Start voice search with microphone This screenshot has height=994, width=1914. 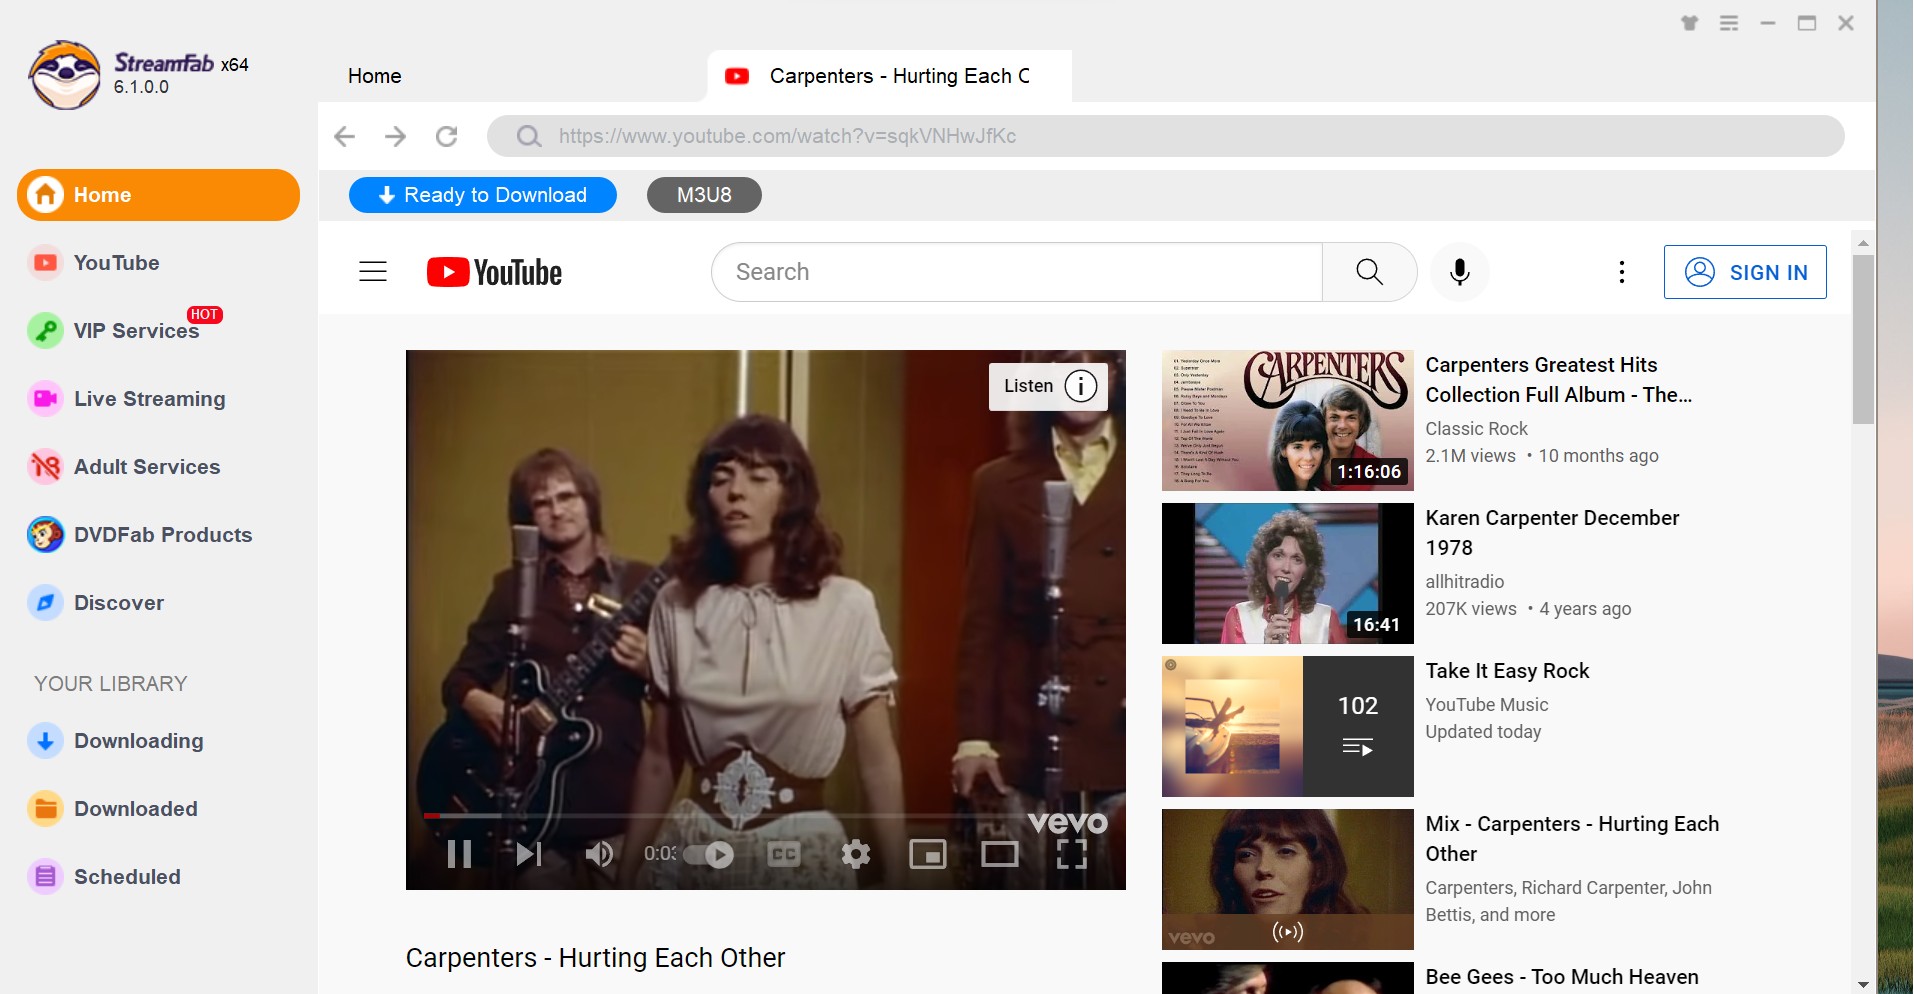[1460, 272]
